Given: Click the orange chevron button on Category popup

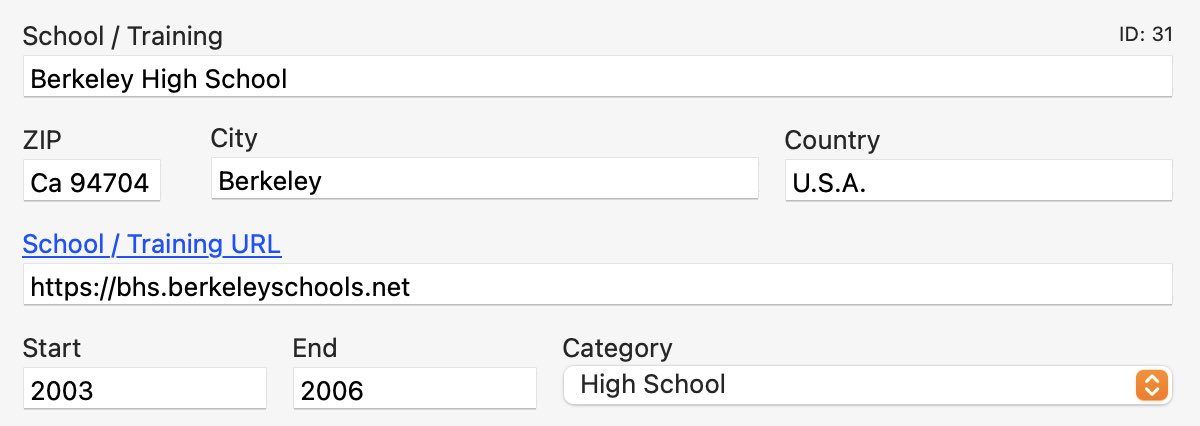Looking at the screenshot, I should pos(1151,385).
